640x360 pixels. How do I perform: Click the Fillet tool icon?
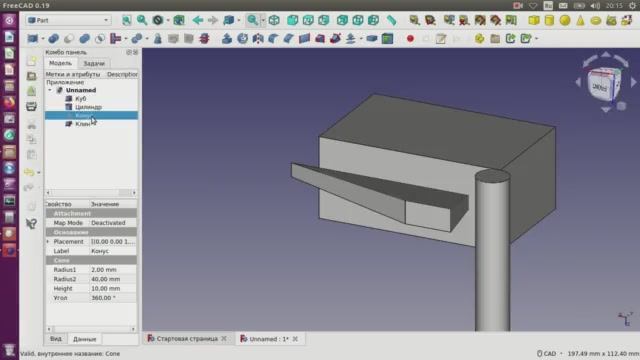click(x=273, y=39)
